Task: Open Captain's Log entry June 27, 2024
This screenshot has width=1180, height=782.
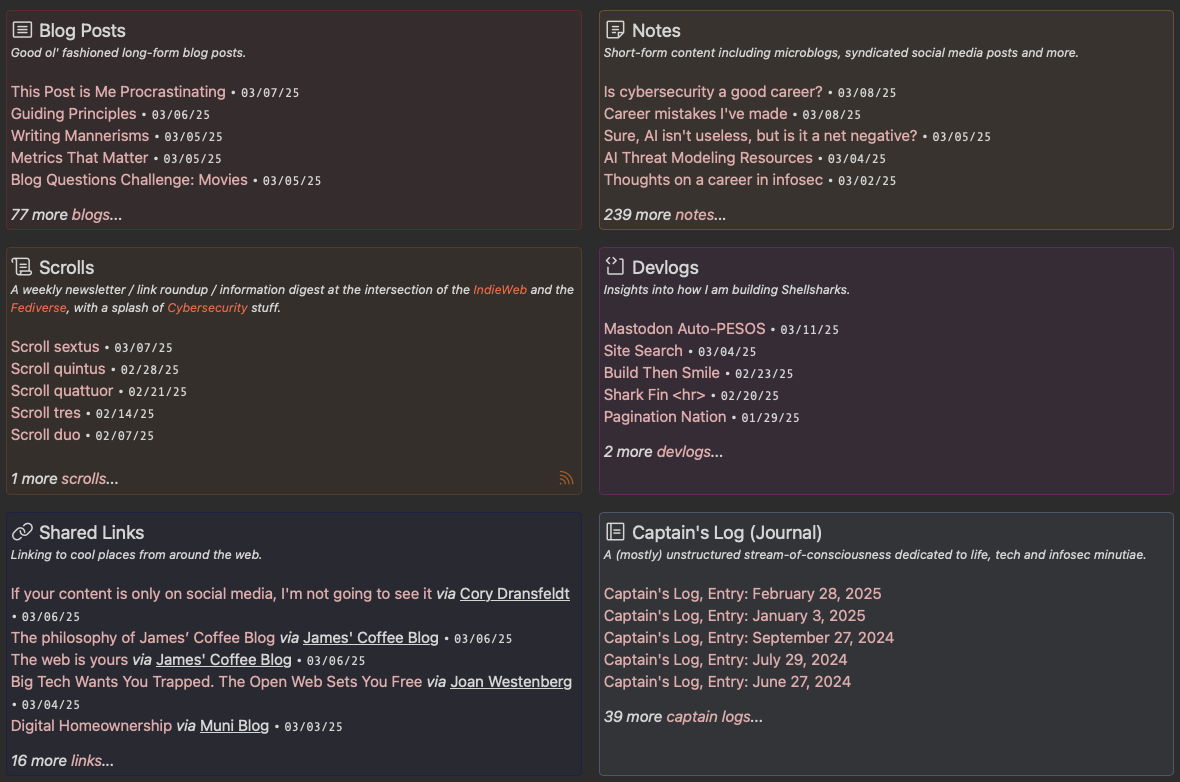Action: (x=727, y=682)
